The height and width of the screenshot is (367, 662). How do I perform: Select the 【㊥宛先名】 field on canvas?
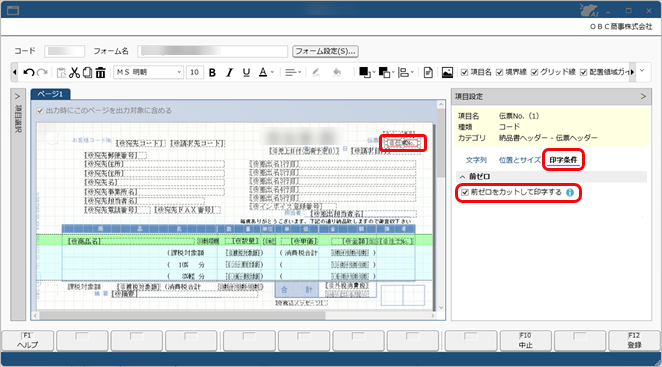pyautogui.click(x=154, y=182)
